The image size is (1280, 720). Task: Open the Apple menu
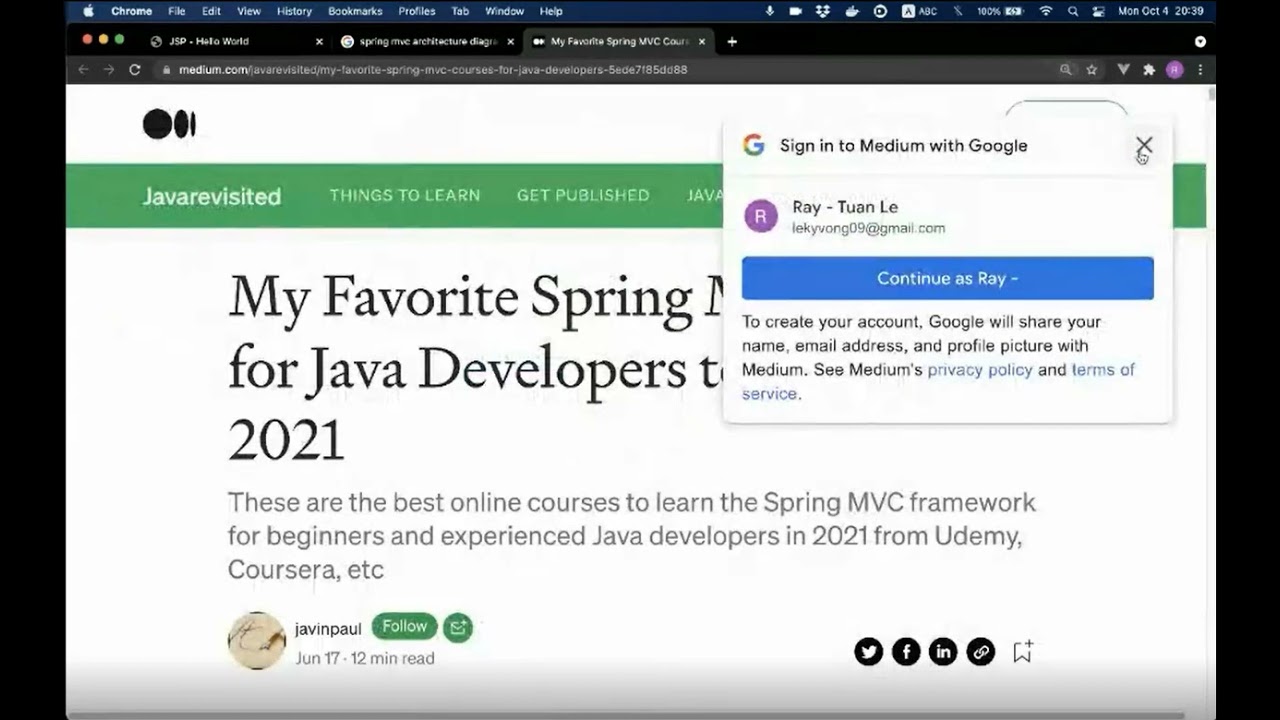pos(87,11)
